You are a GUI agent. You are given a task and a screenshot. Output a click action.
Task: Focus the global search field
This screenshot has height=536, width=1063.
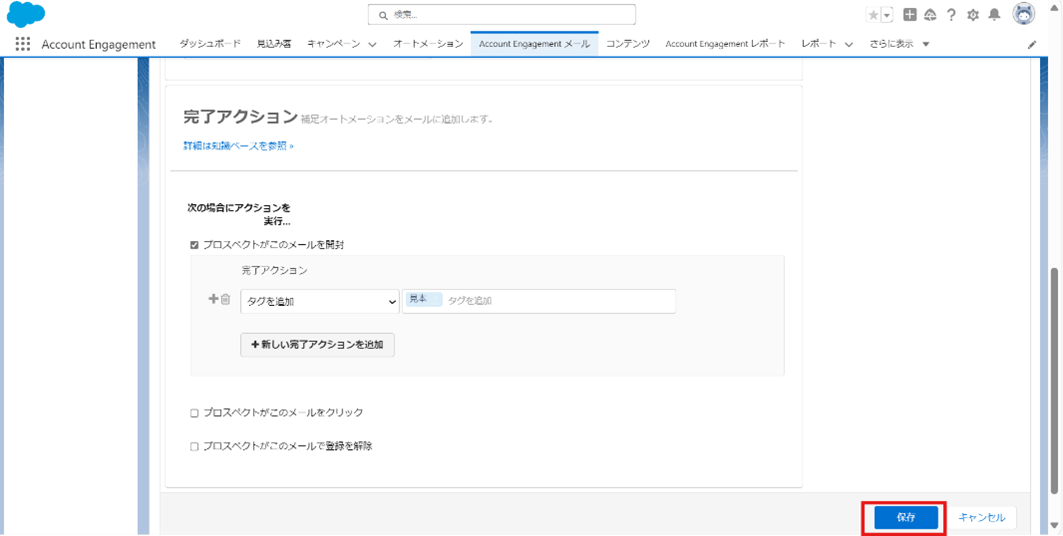[502, 14]
